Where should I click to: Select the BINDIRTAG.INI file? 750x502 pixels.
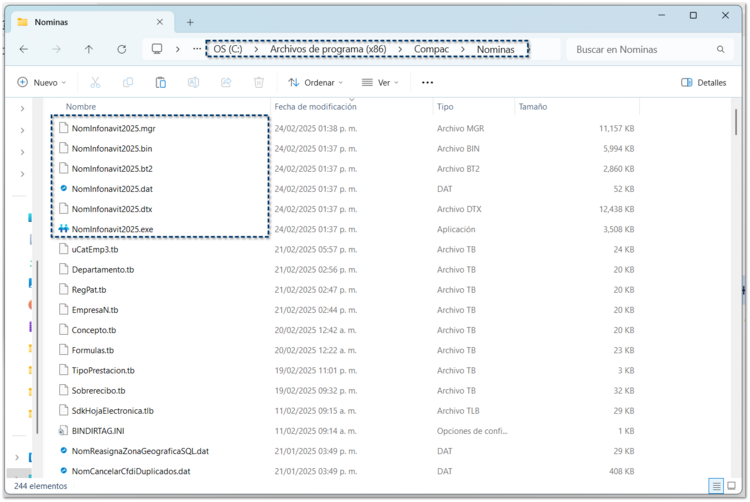click(x=98, y=431)
